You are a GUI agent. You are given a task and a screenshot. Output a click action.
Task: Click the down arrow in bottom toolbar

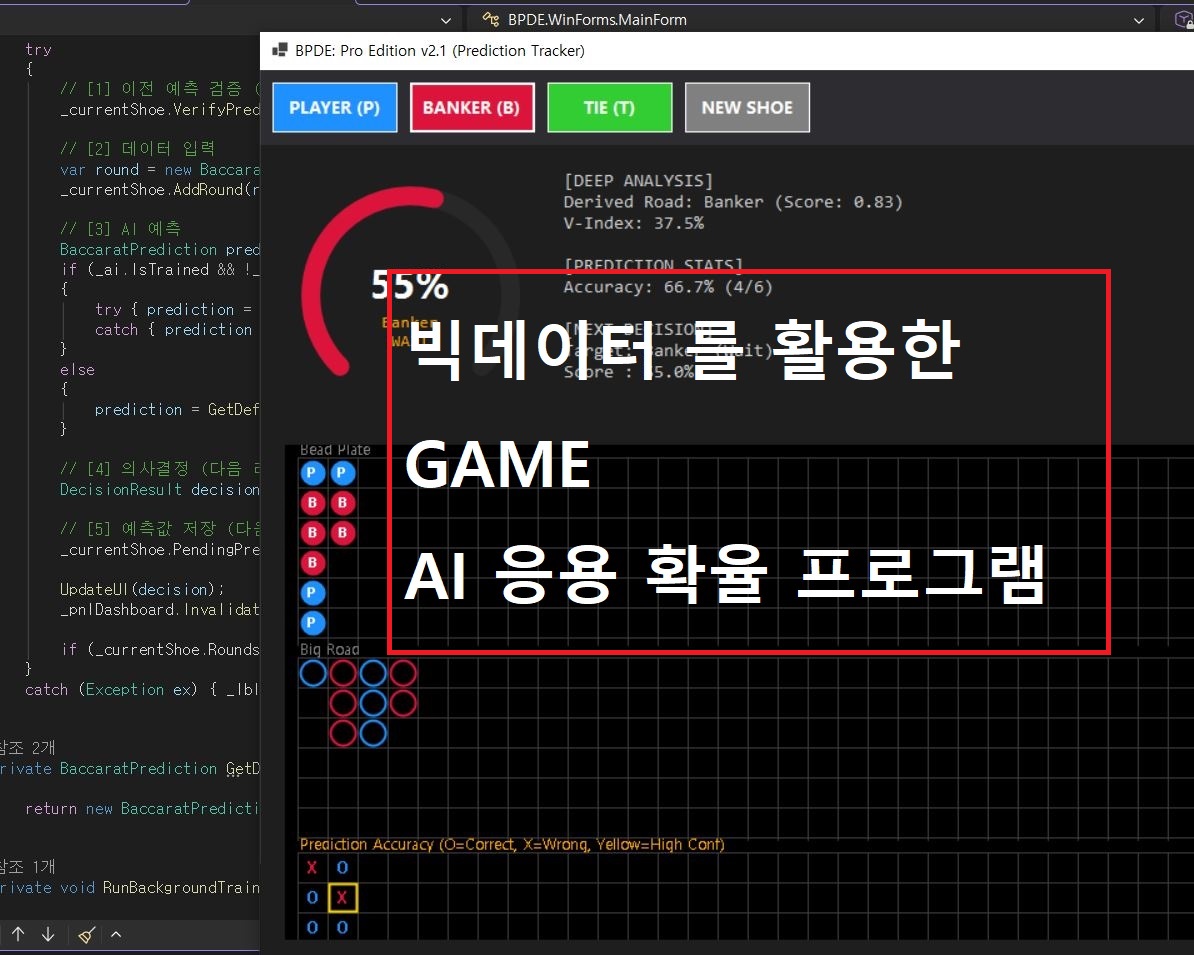click(x=48, y=935)
